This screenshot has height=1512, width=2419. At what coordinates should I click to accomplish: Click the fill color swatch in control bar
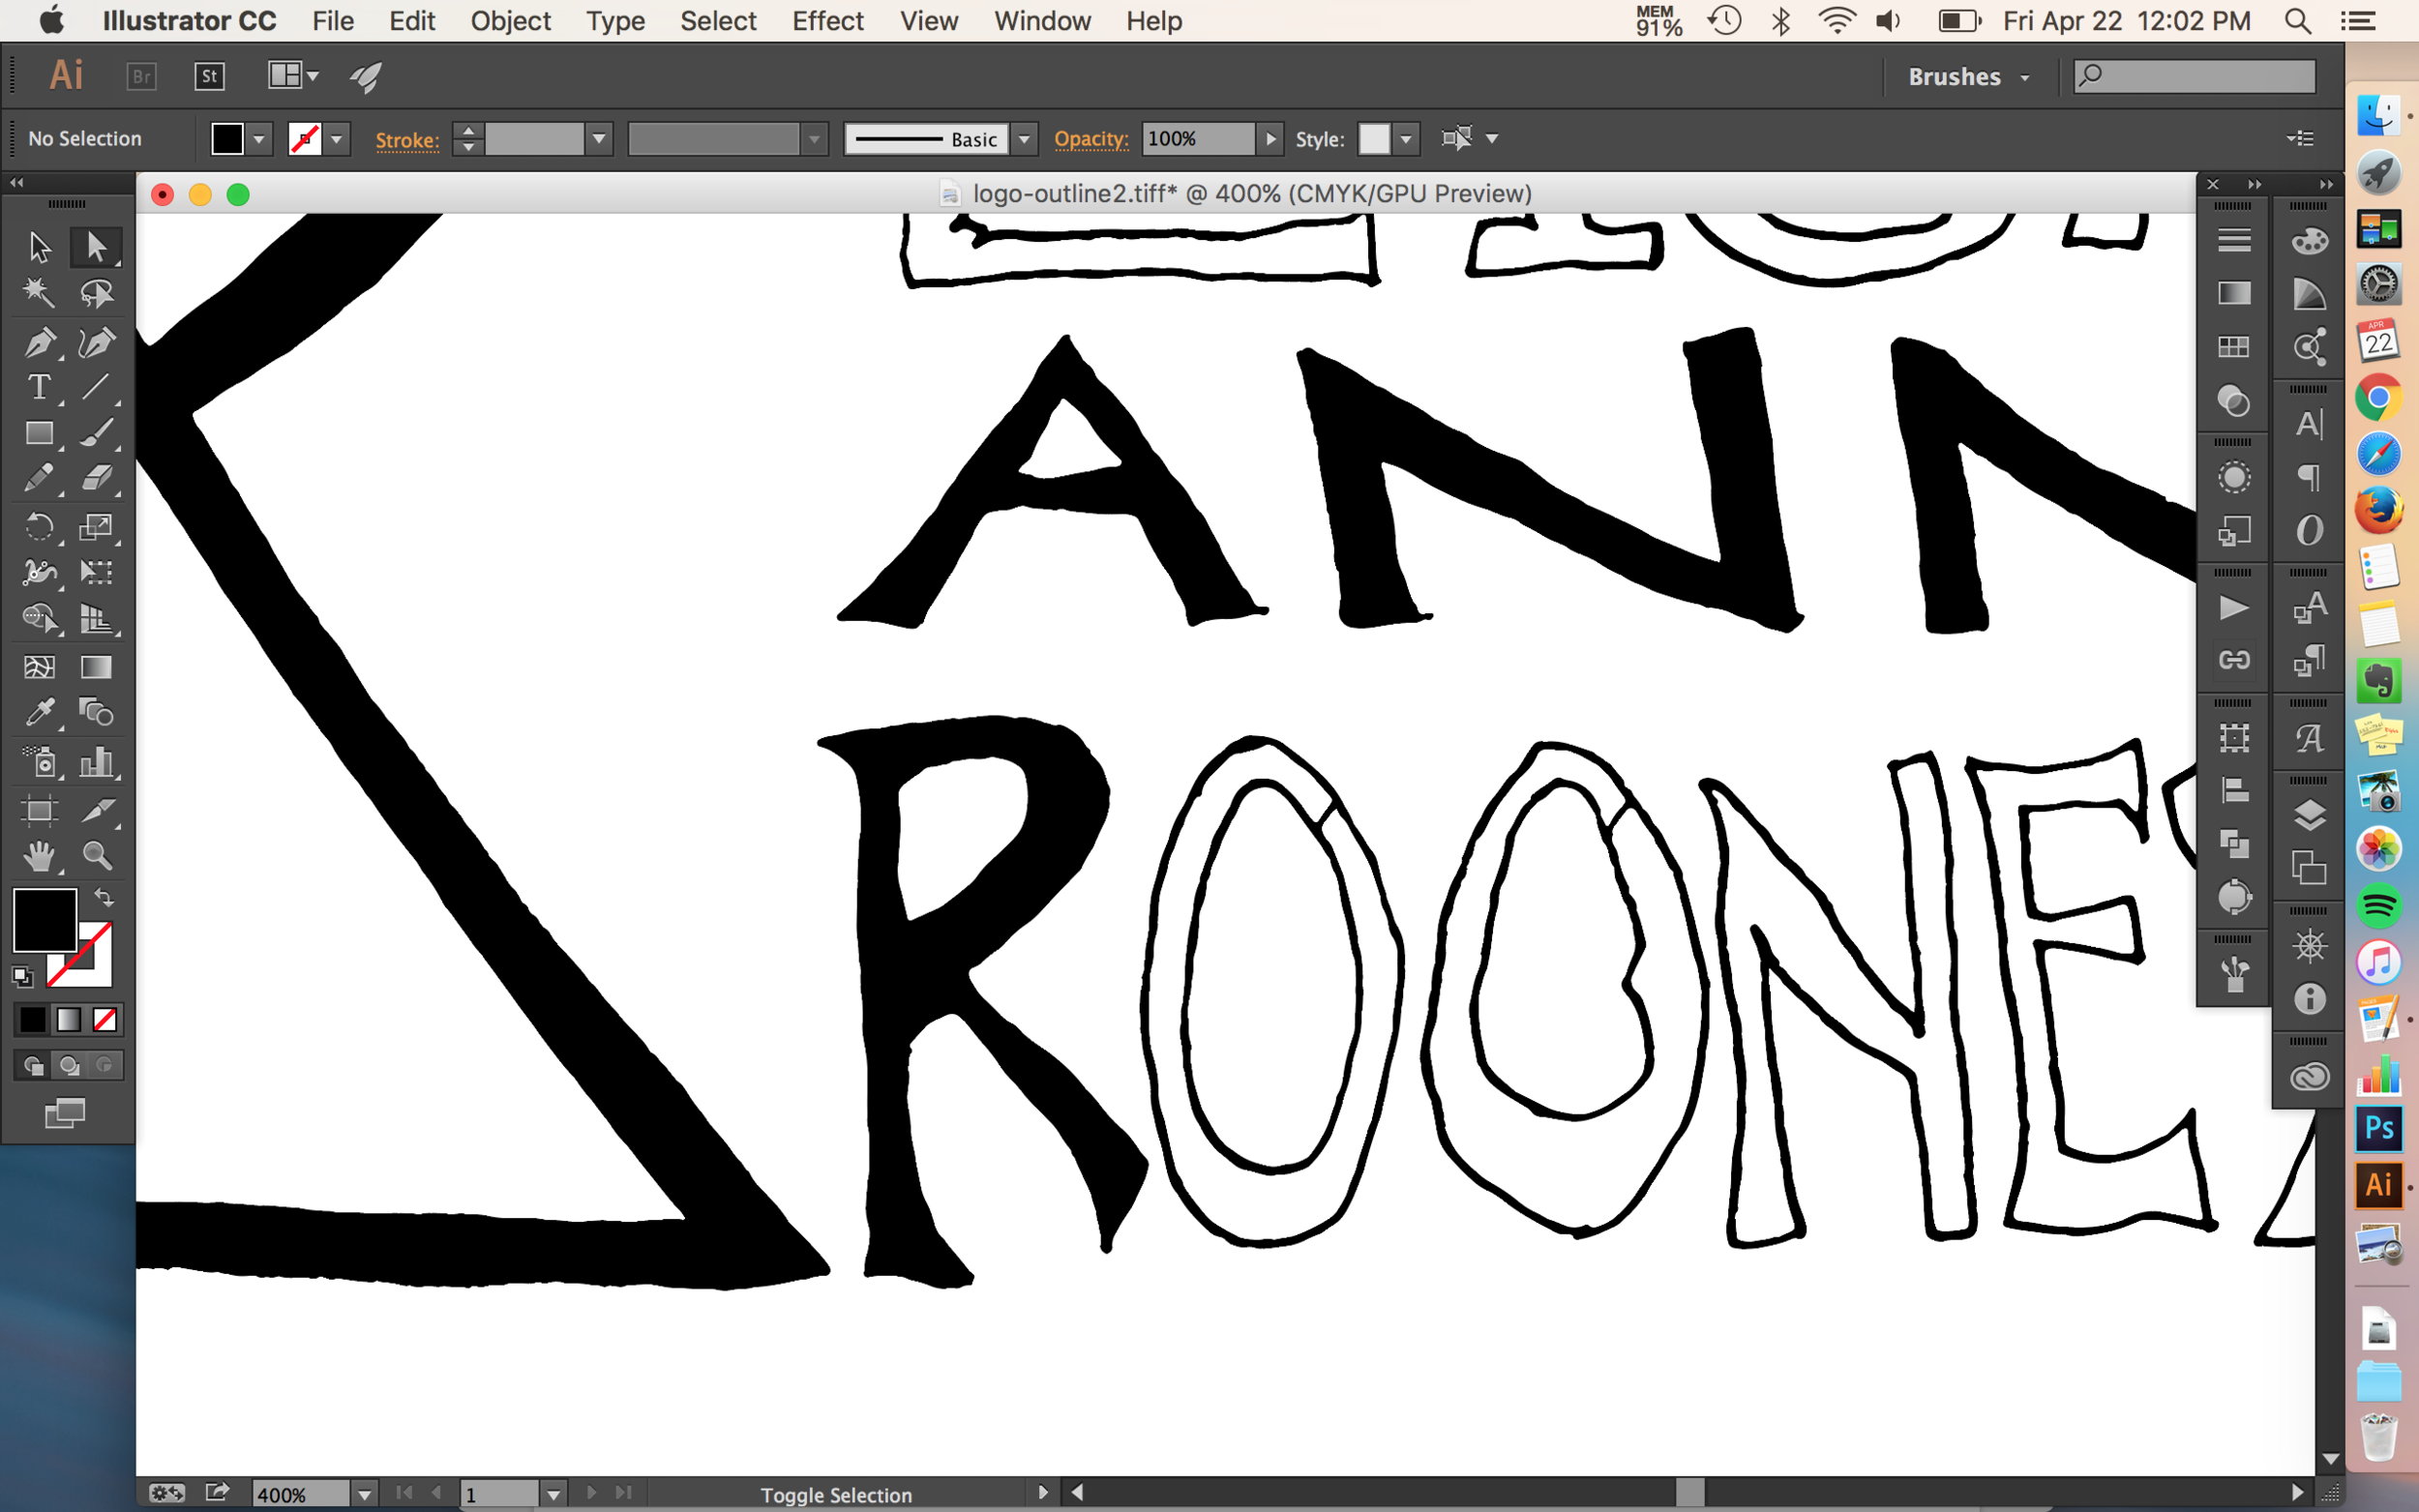[x=228, y=139]
